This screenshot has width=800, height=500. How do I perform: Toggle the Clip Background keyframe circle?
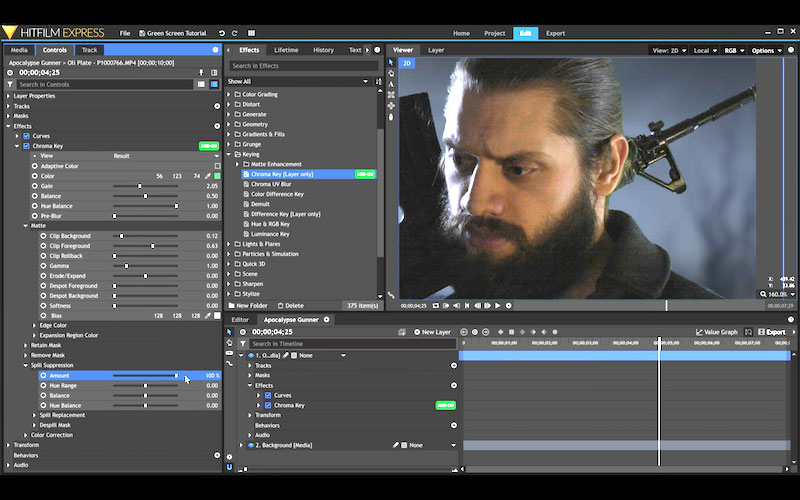43,236
